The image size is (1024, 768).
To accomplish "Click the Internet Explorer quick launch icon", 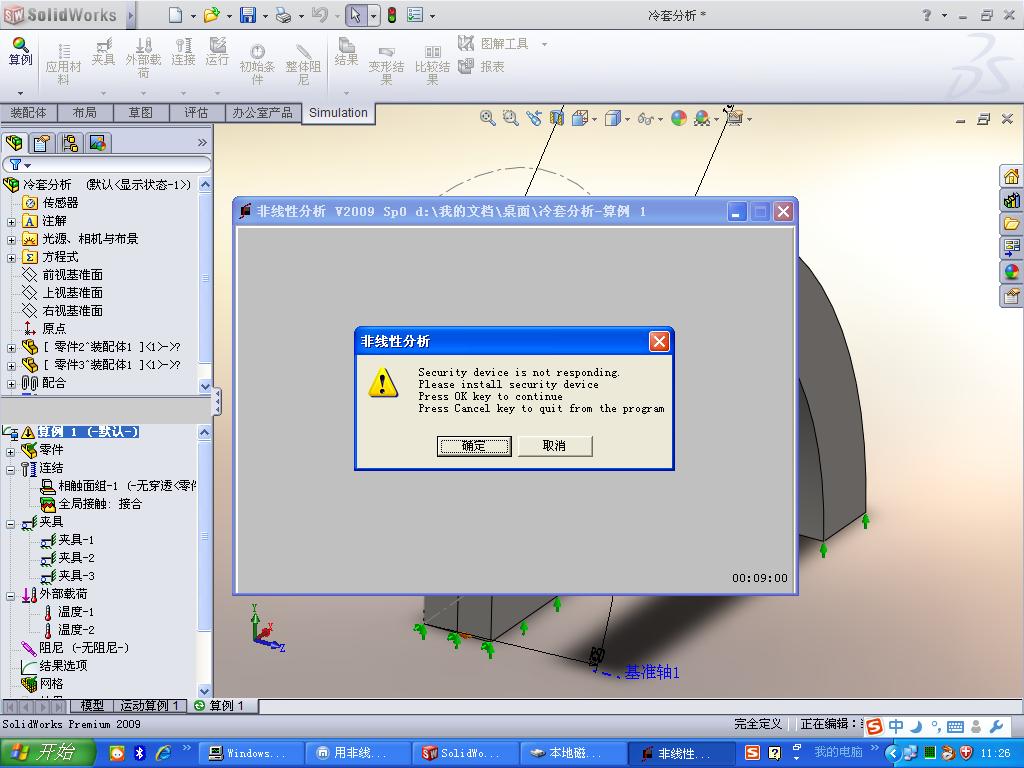I will tap(163, 753).
